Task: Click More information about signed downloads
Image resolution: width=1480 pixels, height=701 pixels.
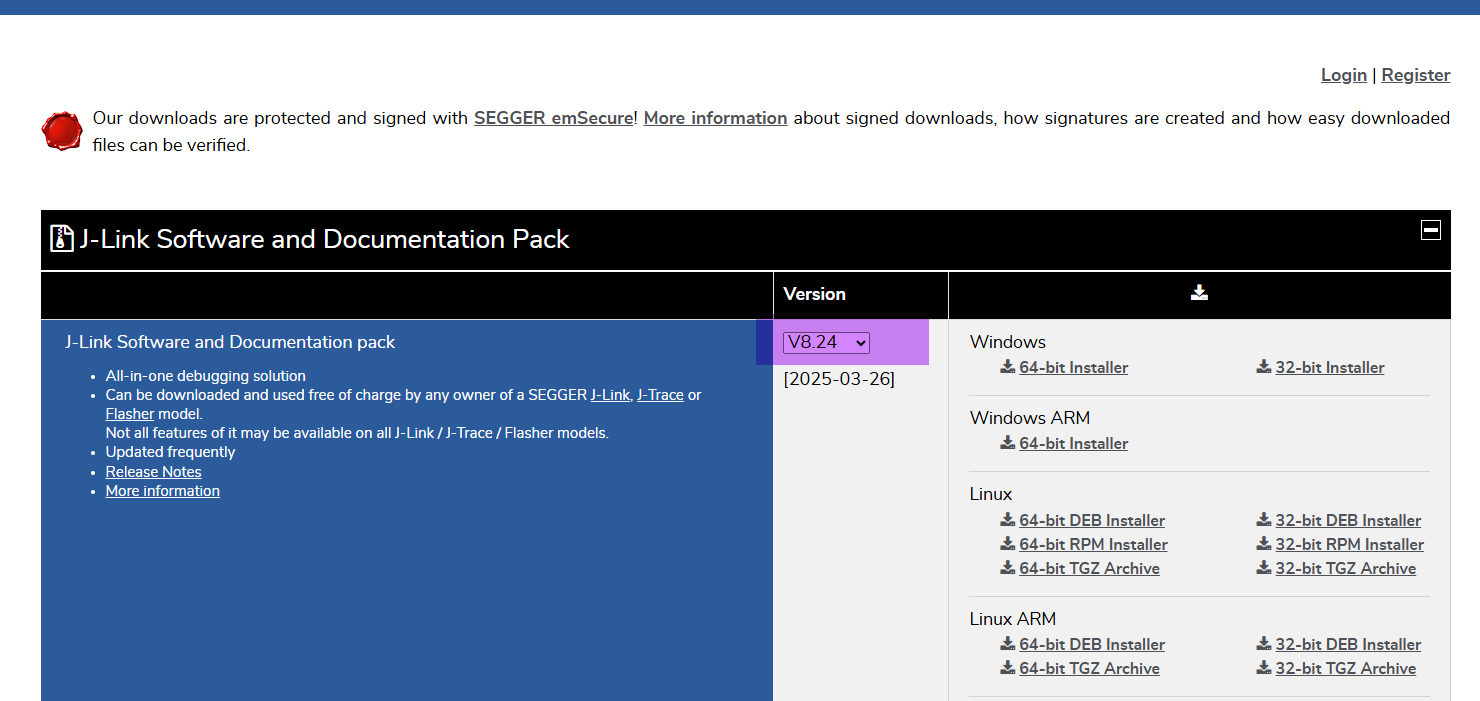Action: tap(714, 117)
